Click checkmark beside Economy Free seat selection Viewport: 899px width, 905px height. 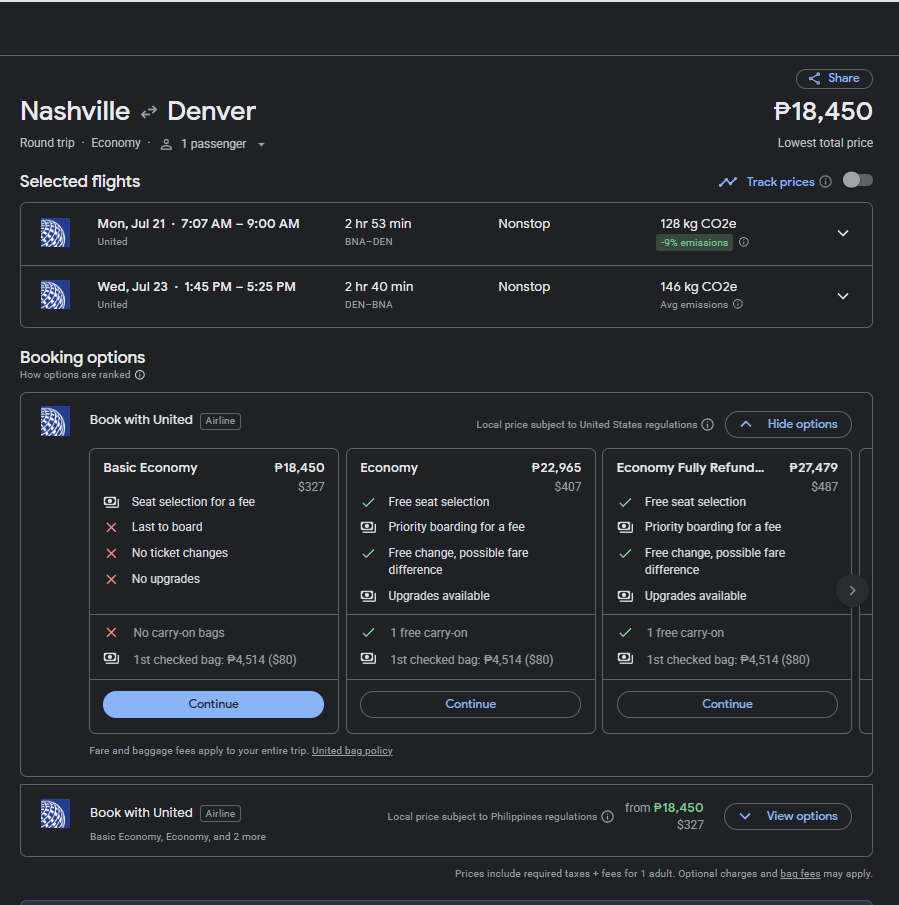click(368, 502)
